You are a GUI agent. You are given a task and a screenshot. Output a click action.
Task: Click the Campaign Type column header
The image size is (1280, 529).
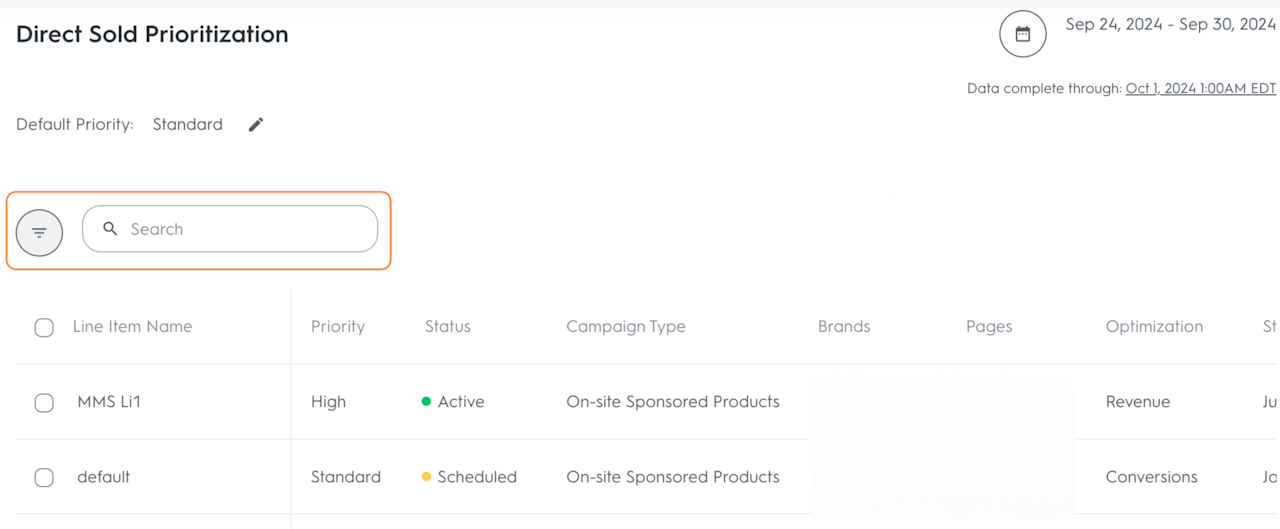point(626,327)
